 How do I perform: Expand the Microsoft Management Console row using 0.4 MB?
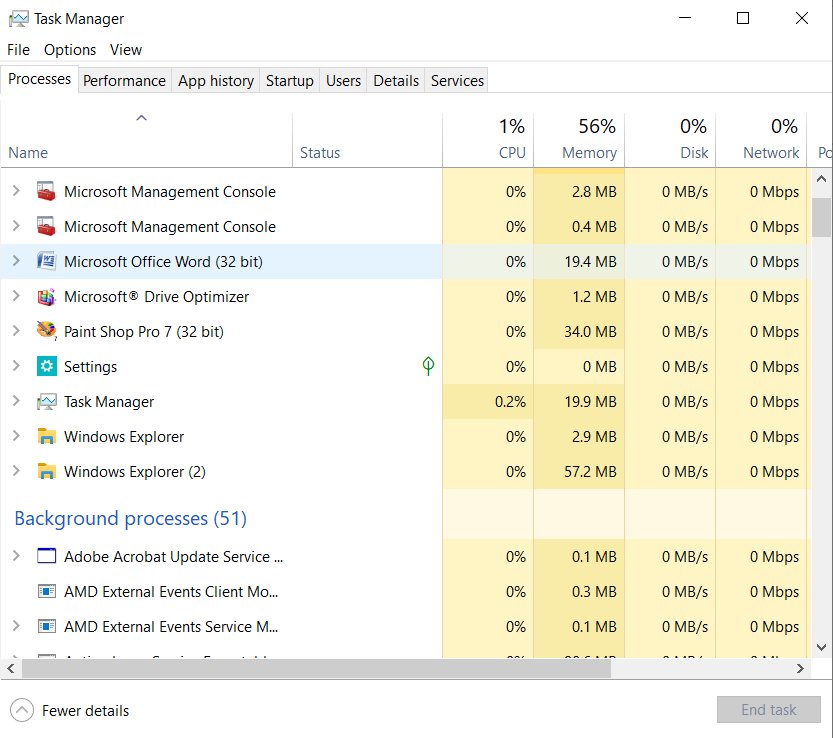(x=16, y=226)
